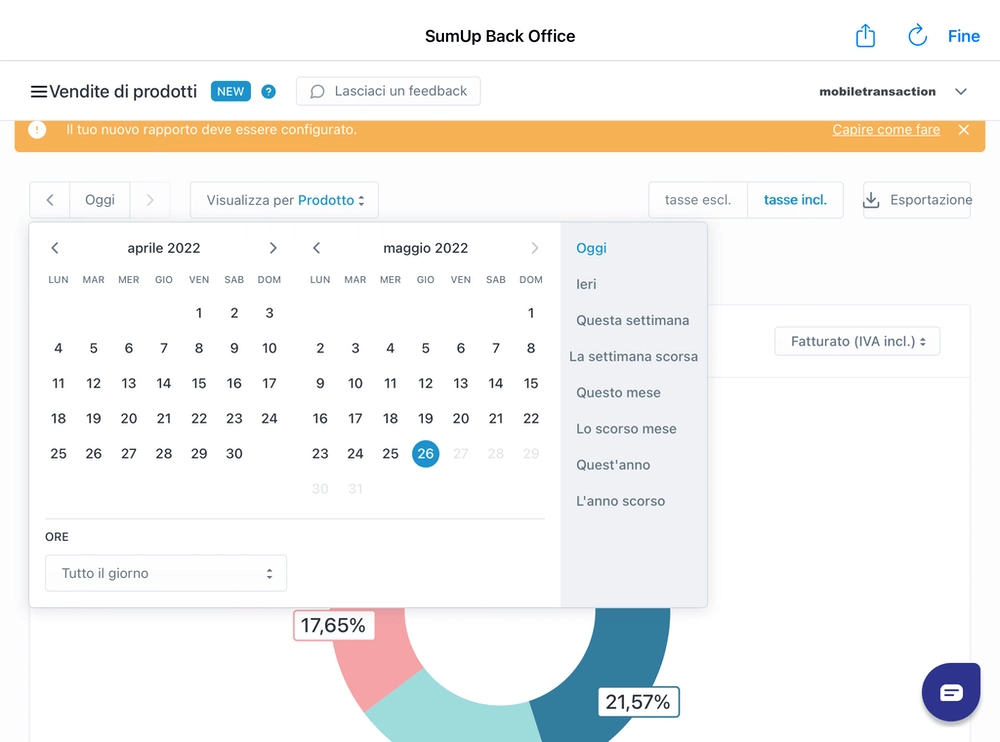The image size is (1000, 742).
Task: Choose La settimana scorsa preset
Action: [x=633, y=357]
